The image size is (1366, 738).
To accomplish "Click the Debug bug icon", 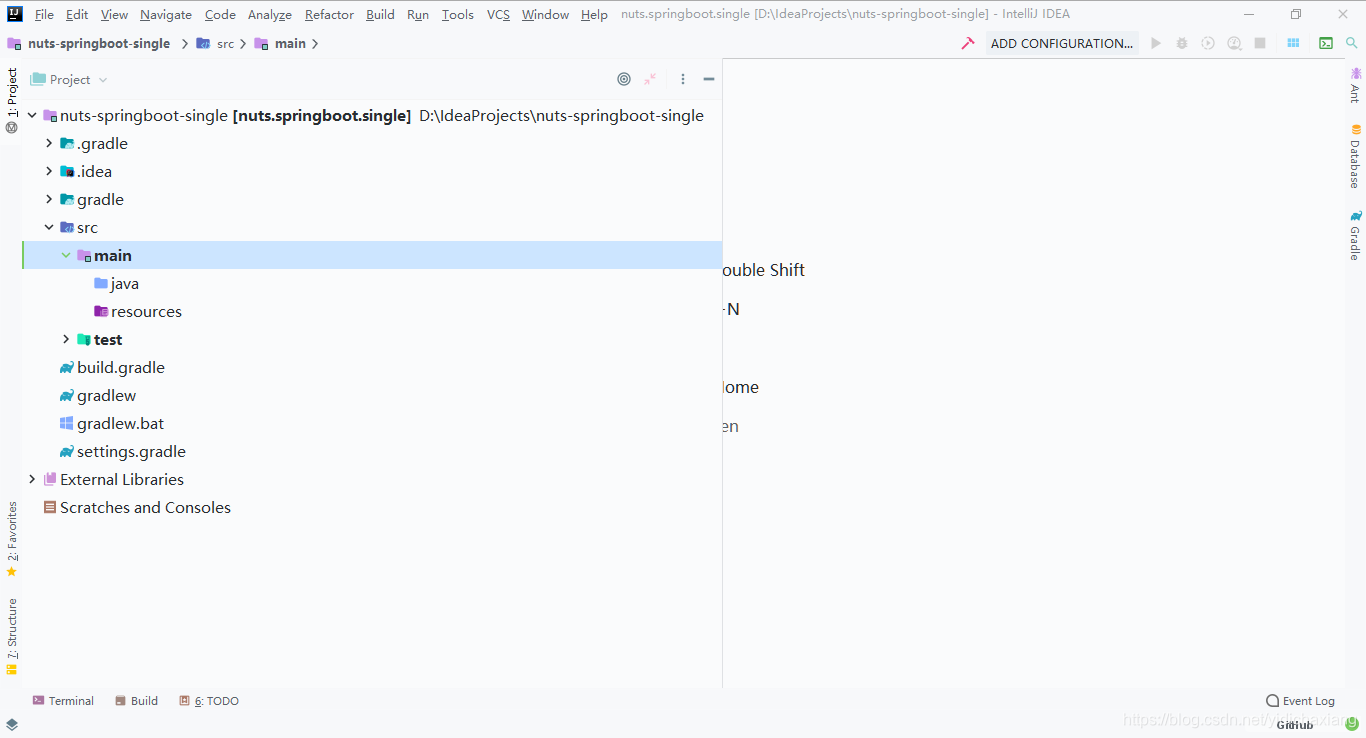I will pyautogui.click(x=1182, y=43).
